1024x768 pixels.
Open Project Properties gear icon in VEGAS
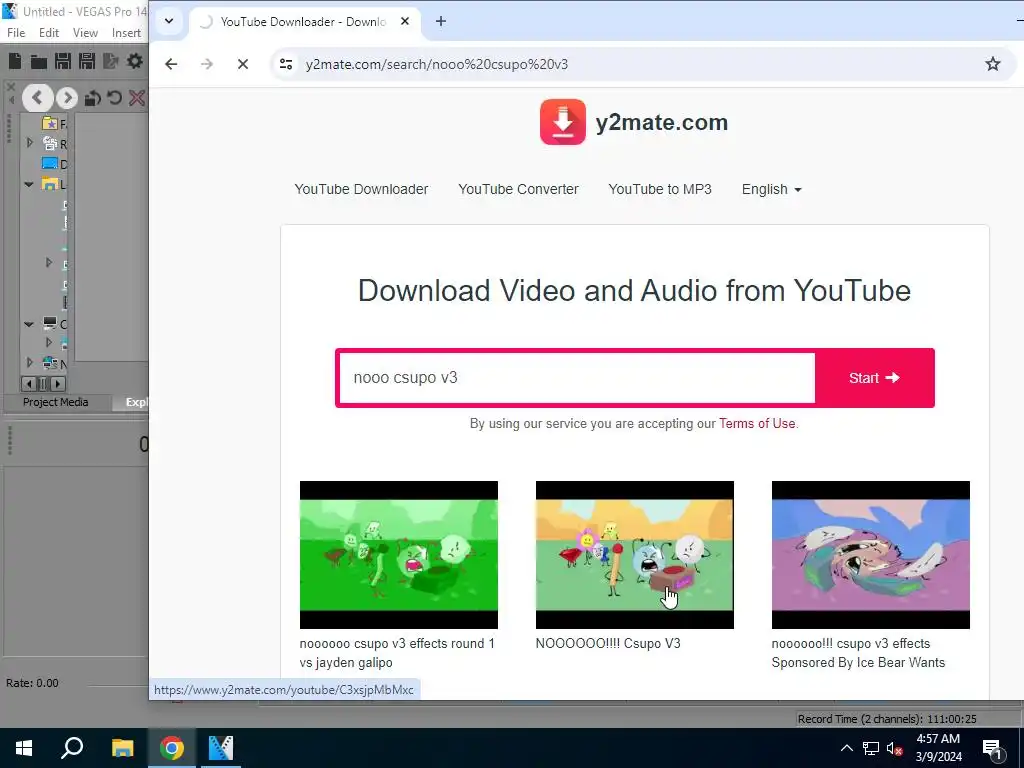[135, 61]
